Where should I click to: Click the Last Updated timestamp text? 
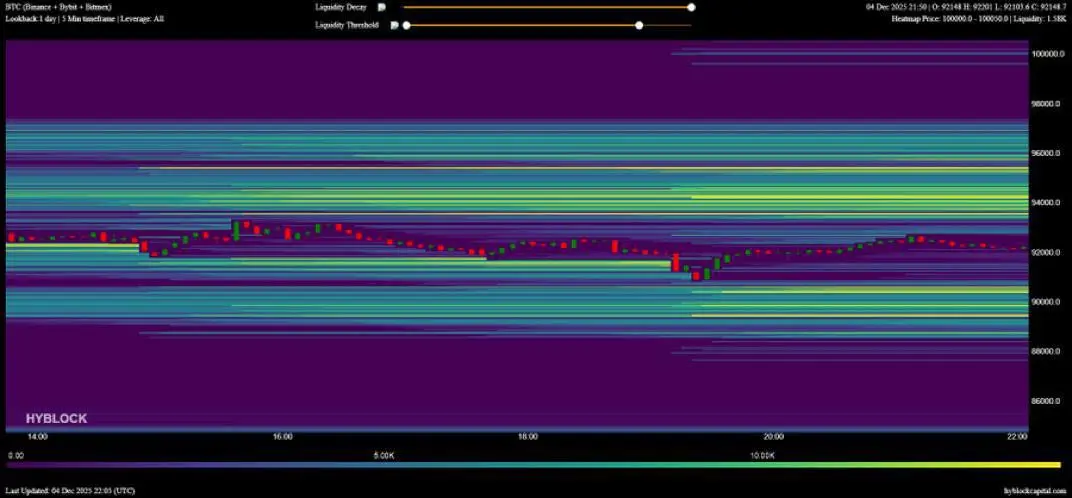tap(70, 491)
